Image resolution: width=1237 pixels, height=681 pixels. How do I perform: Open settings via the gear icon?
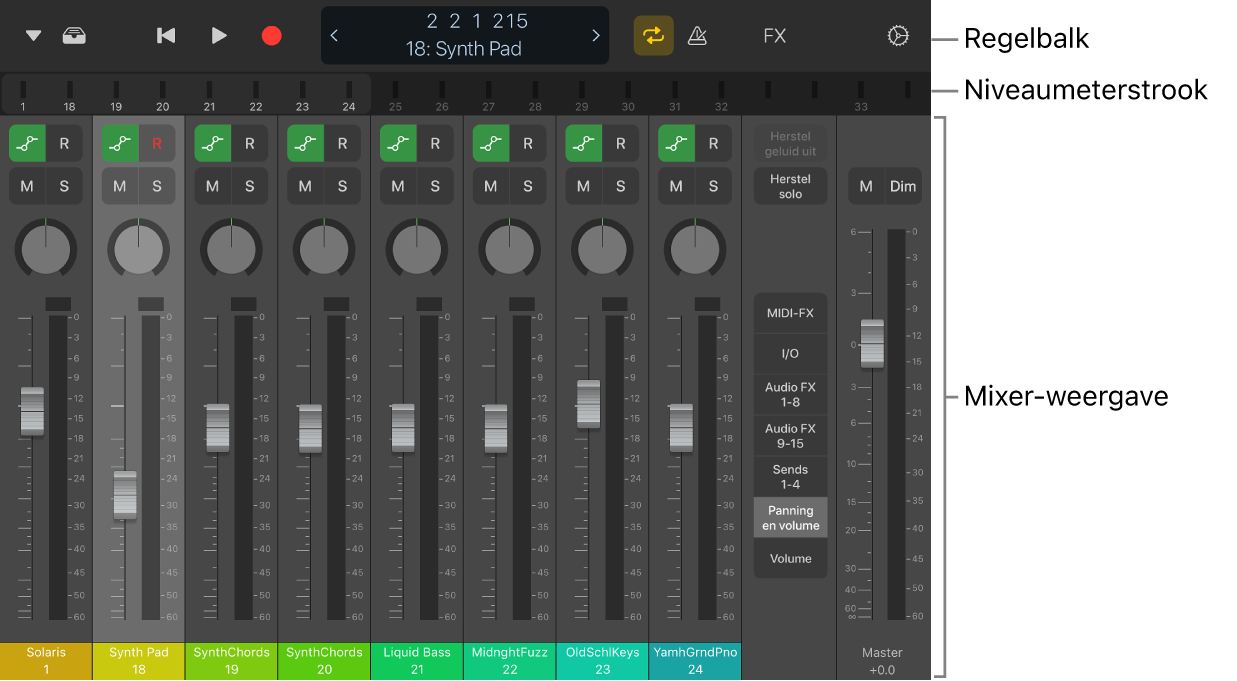click(897, 35)
